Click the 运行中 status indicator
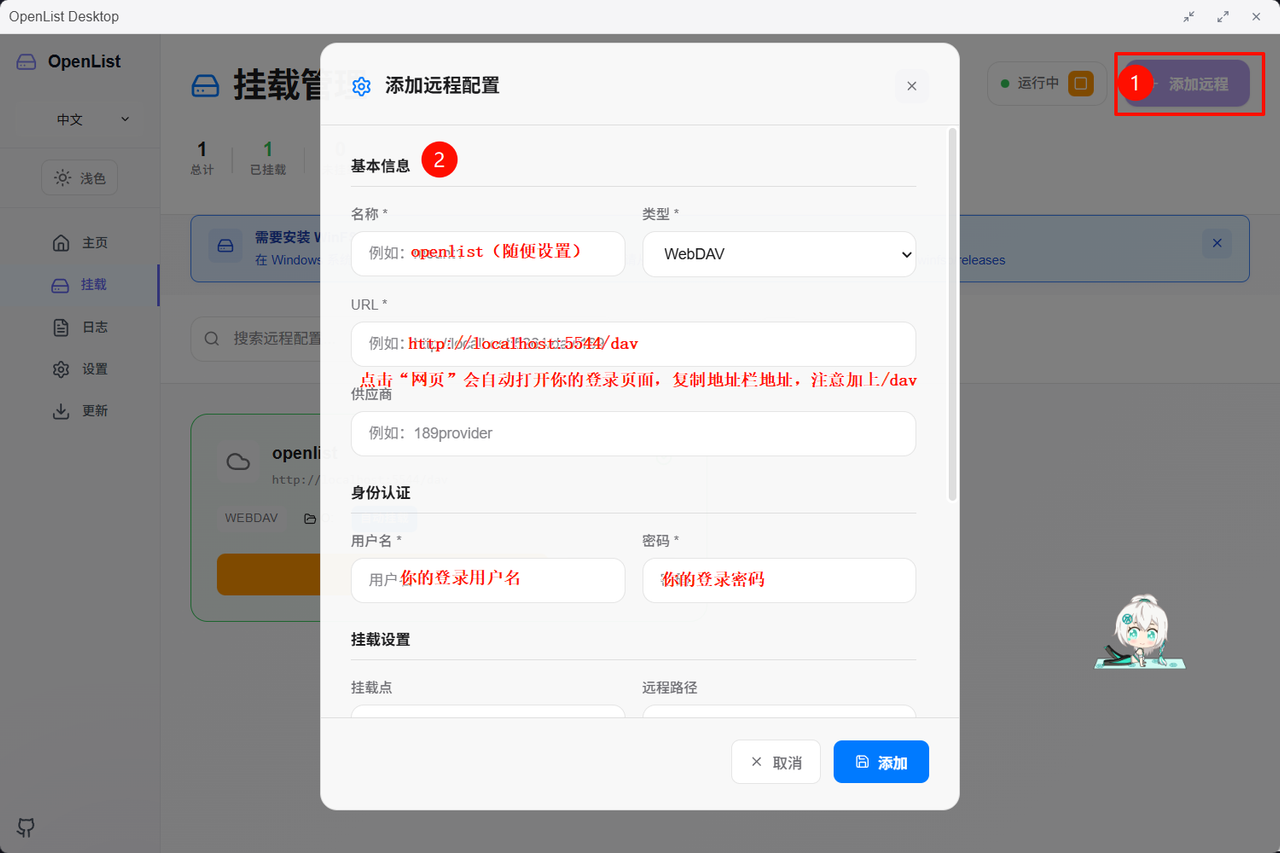Image resolution: width=1280 pixels, height=853 pixels. pos(1030,83)
